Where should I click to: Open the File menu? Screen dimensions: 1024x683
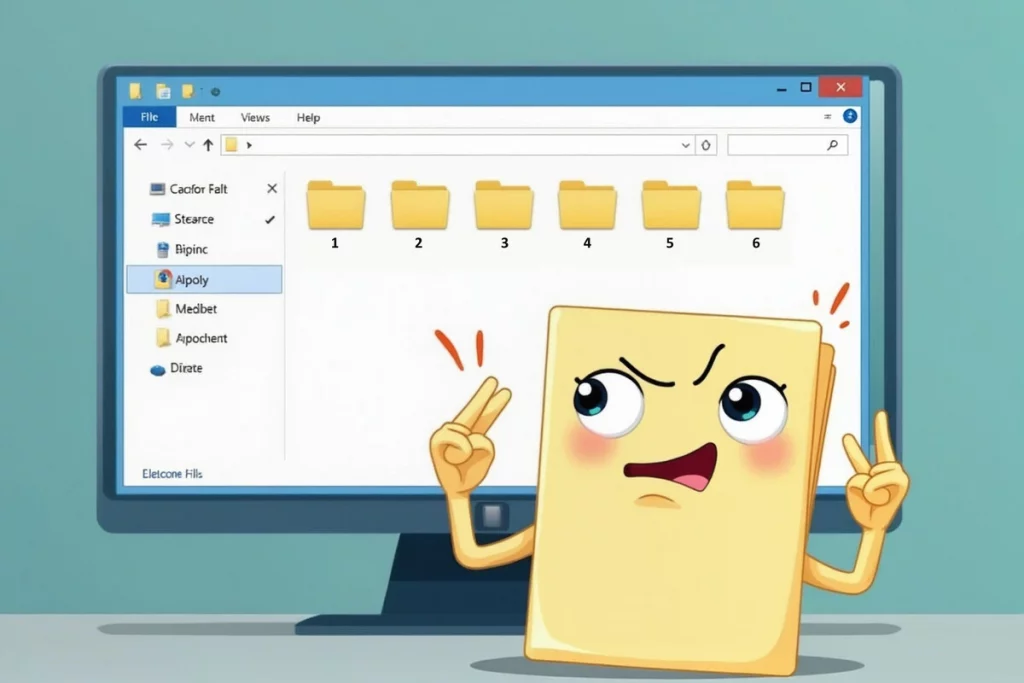[149, 117]
